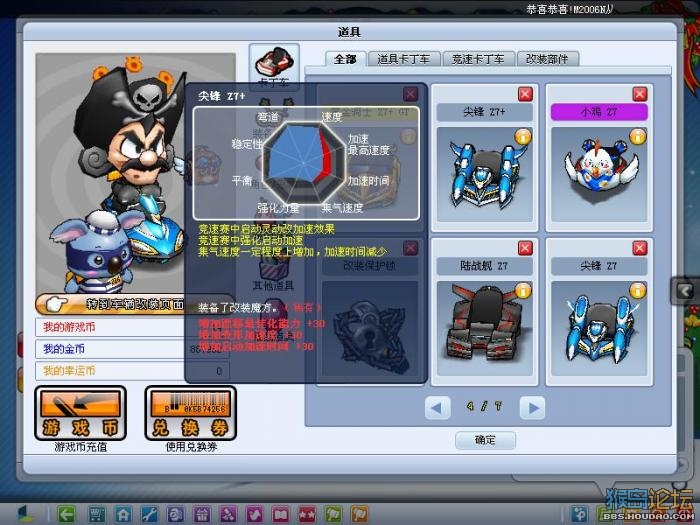This screenshot has width=700, height=525.
Task: Click the 尖锋 Z7+ card name label
Action: pyautogui.click(x=484, y=112)
